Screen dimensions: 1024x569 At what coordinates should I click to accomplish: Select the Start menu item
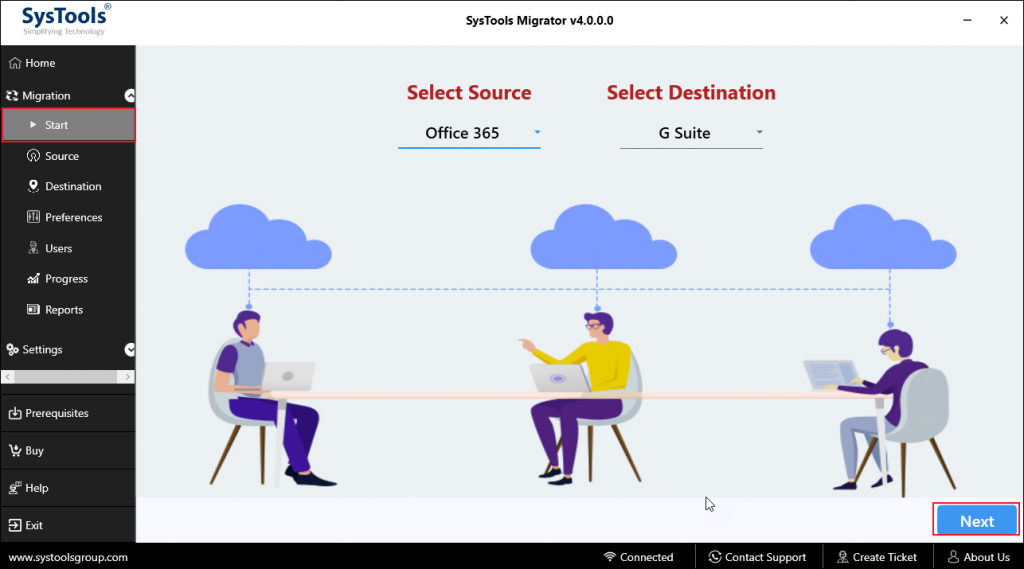point(69,125)
